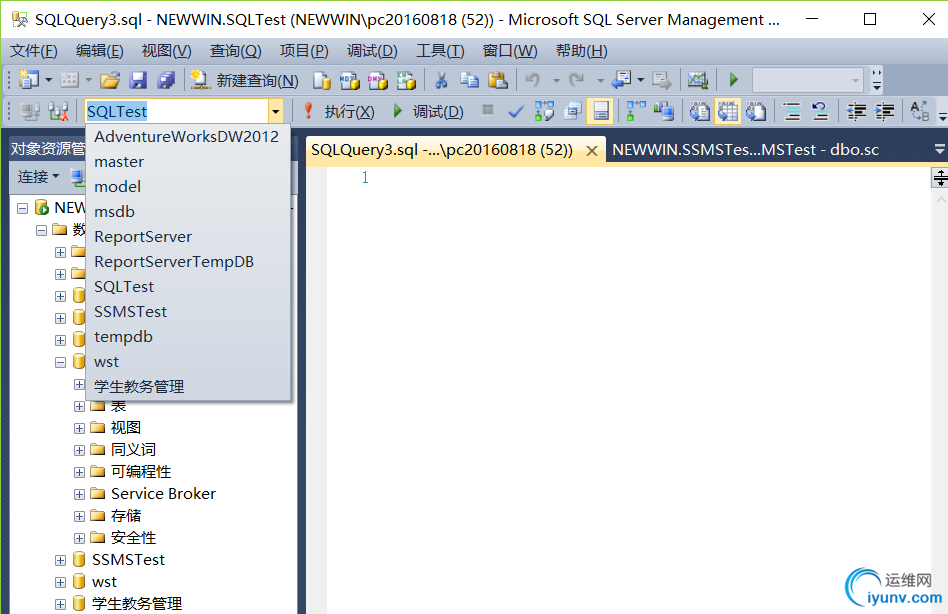Choose AdventureWorksDW2012 from database list
The height and width of the screenshot is (614, 948).
(188, 137)
